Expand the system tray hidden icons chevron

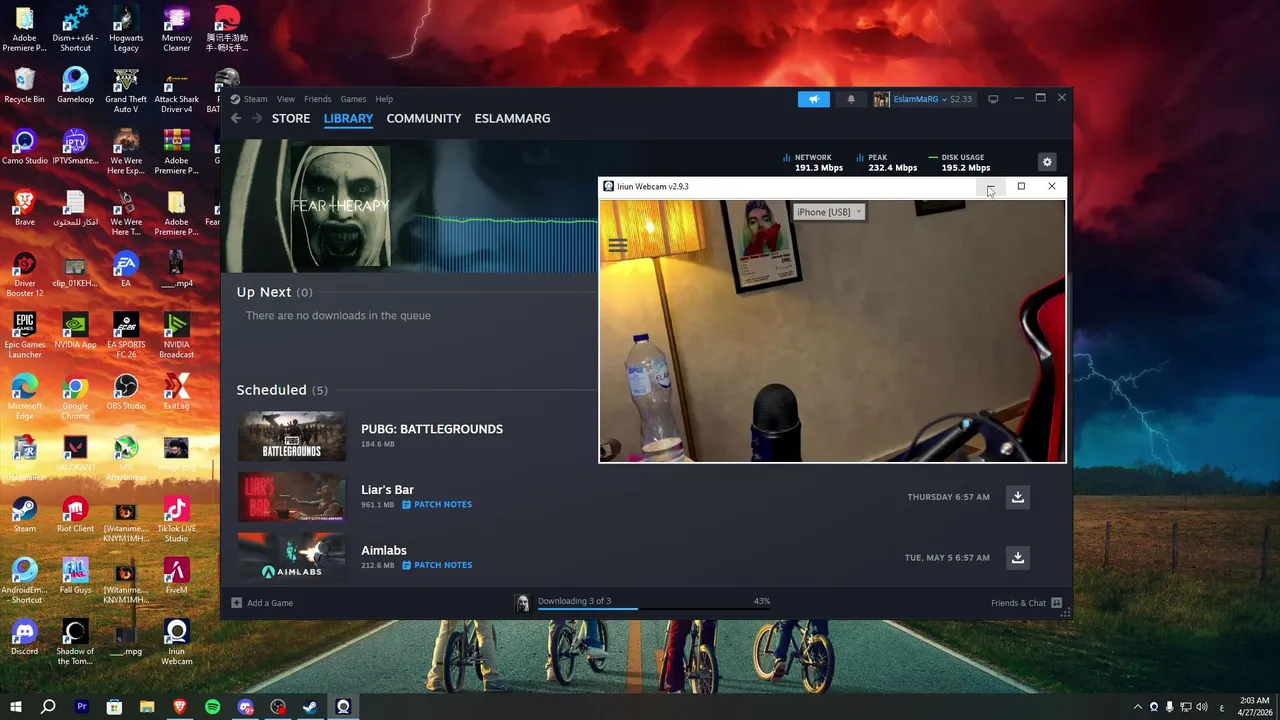point(1137,707)
